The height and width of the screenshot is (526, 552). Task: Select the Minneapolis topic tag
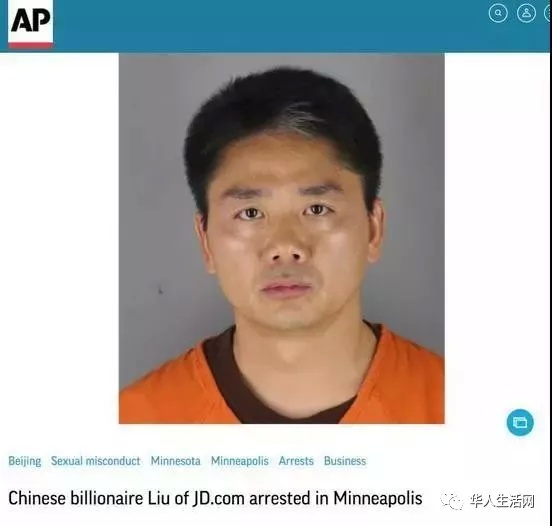point(240,461)
